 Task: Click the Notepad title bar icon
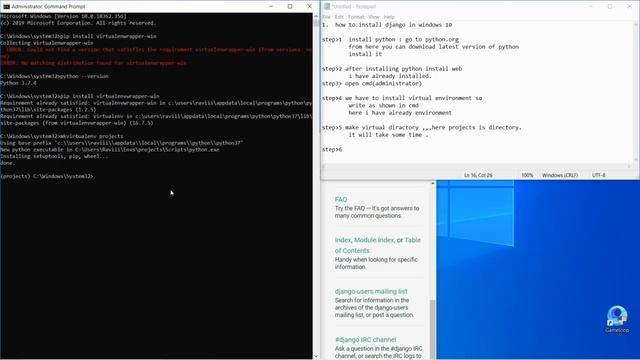327,7
